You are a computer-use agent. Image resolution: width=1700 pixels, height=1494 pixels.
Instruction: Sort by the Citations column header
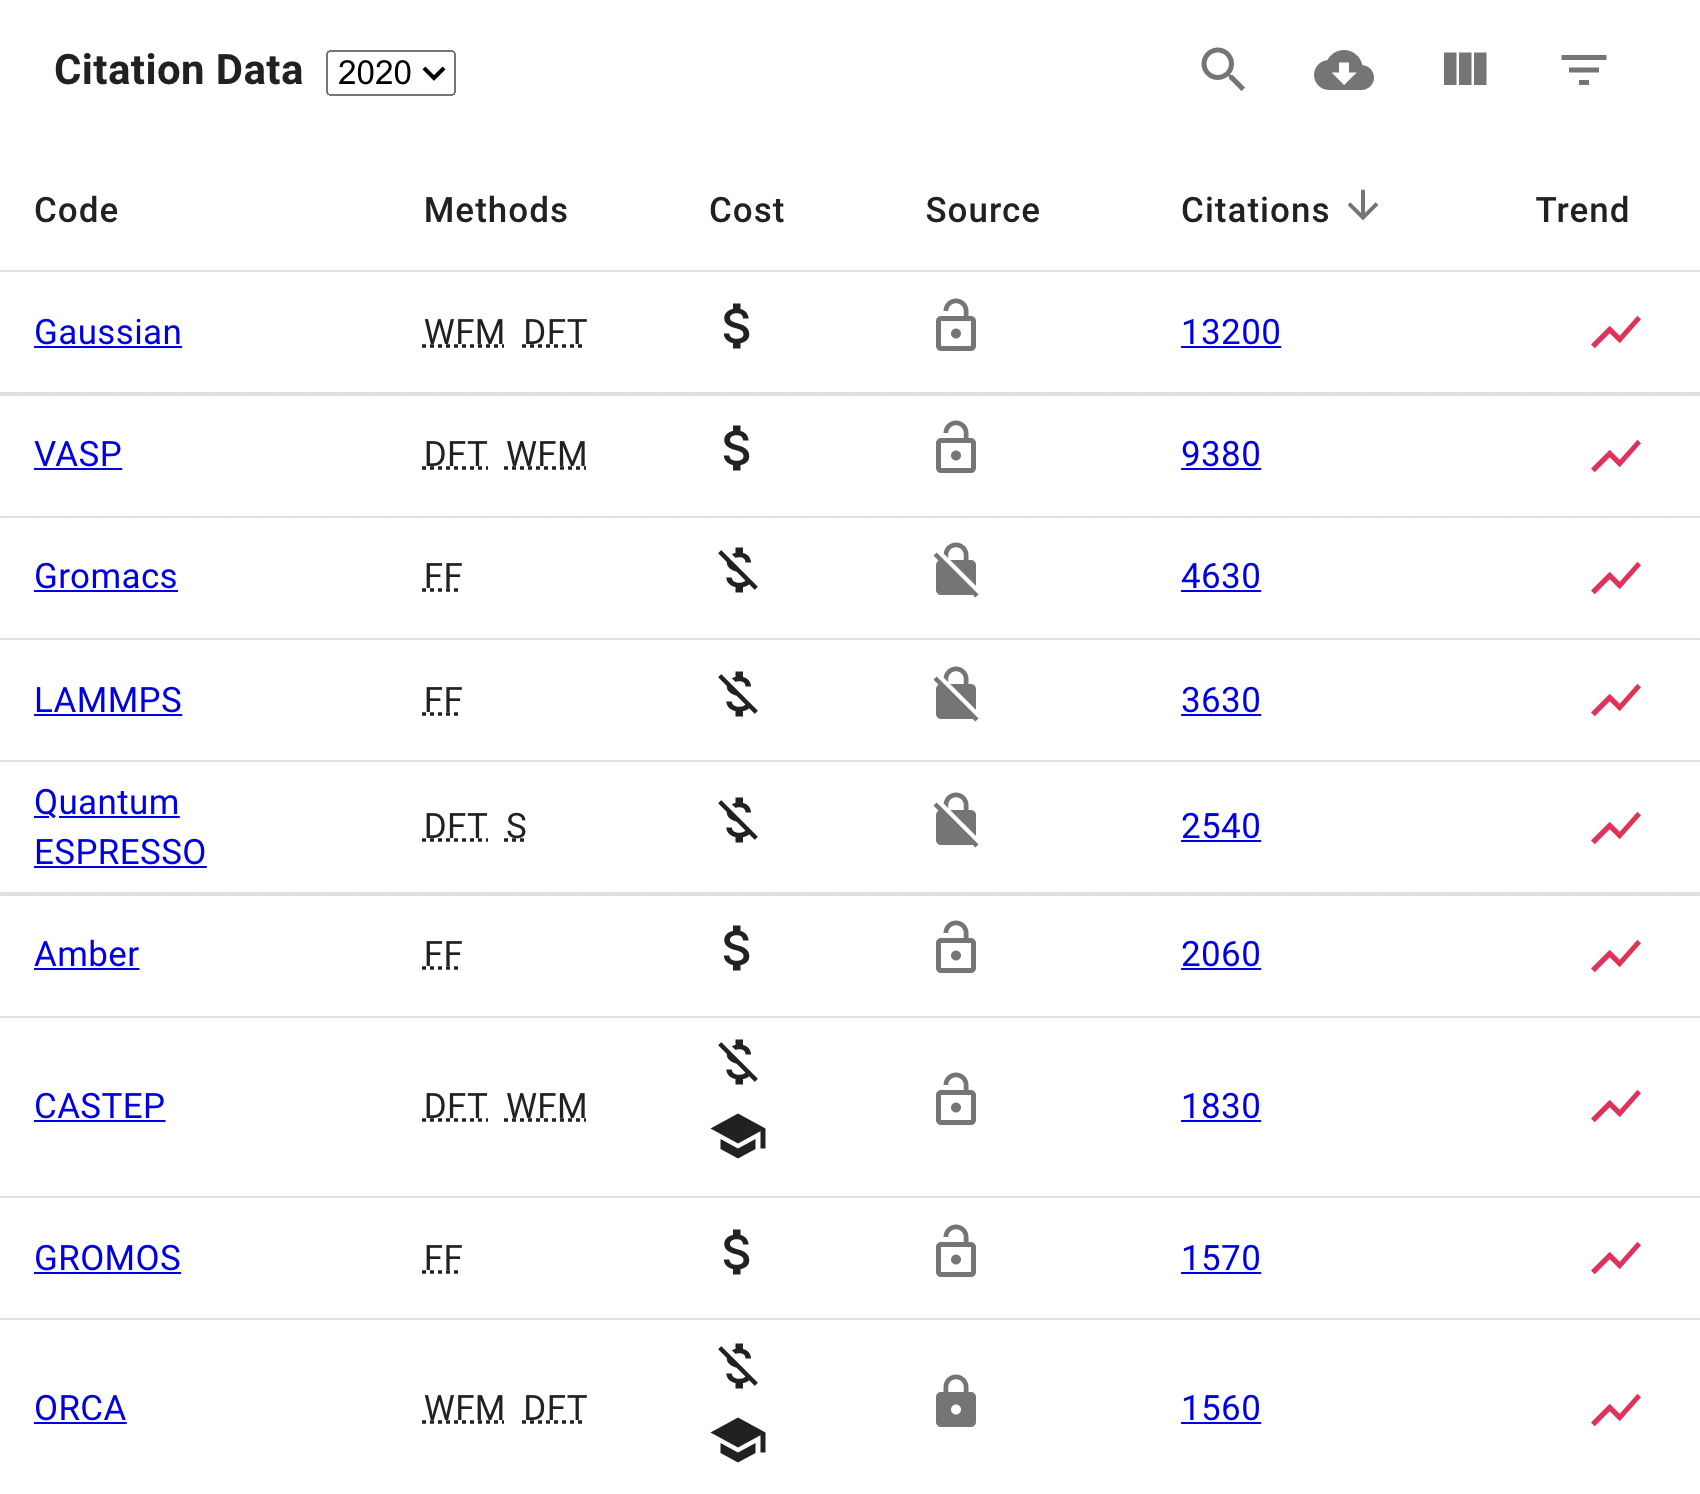(x=1255, y=210)
